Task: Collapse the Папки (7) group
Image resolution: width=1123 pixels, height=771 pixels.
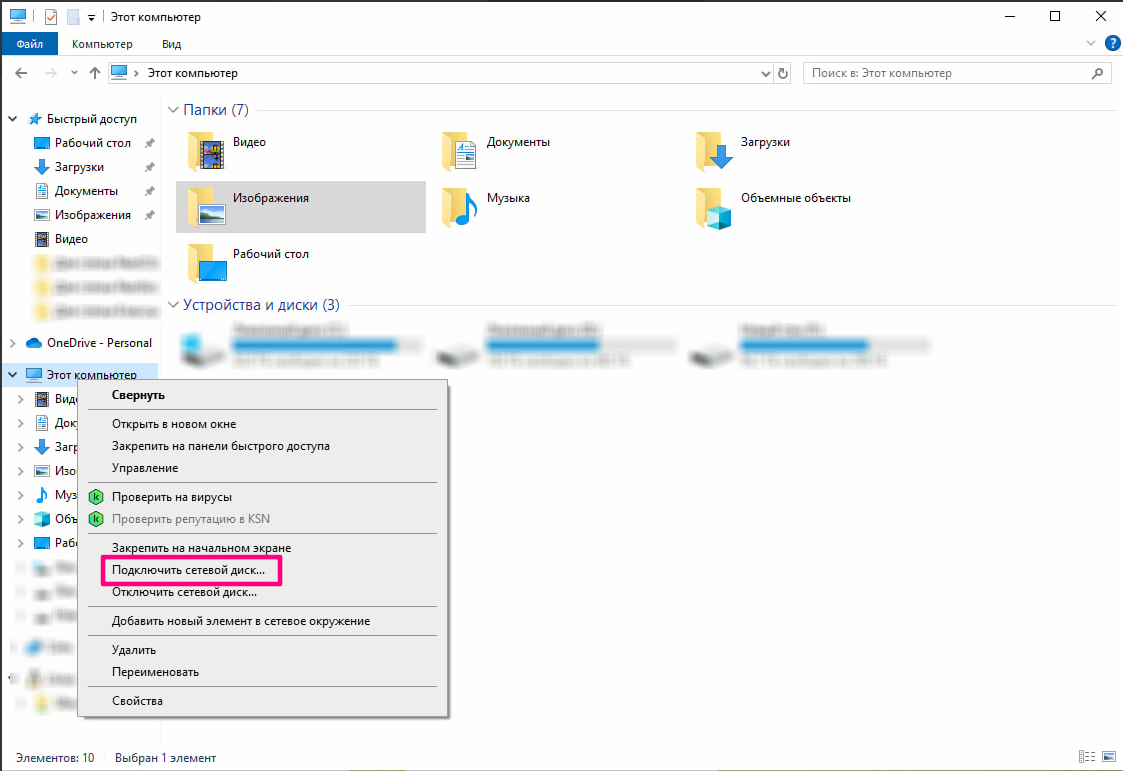Action: coord(173,110)
